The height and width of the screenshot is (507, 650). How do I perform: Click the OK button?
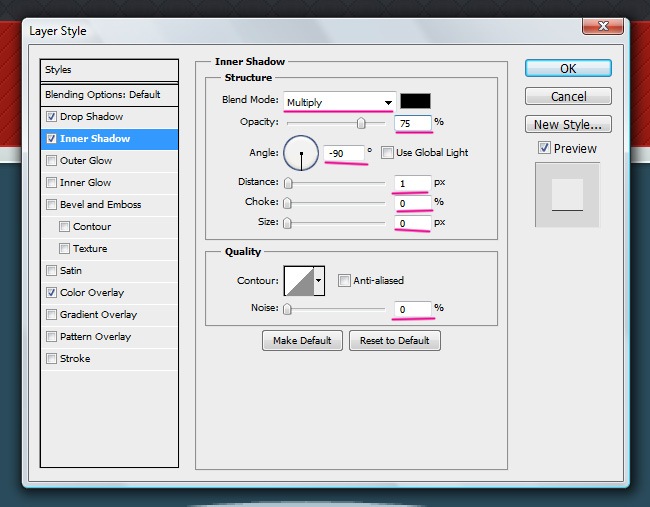[567, 69]
